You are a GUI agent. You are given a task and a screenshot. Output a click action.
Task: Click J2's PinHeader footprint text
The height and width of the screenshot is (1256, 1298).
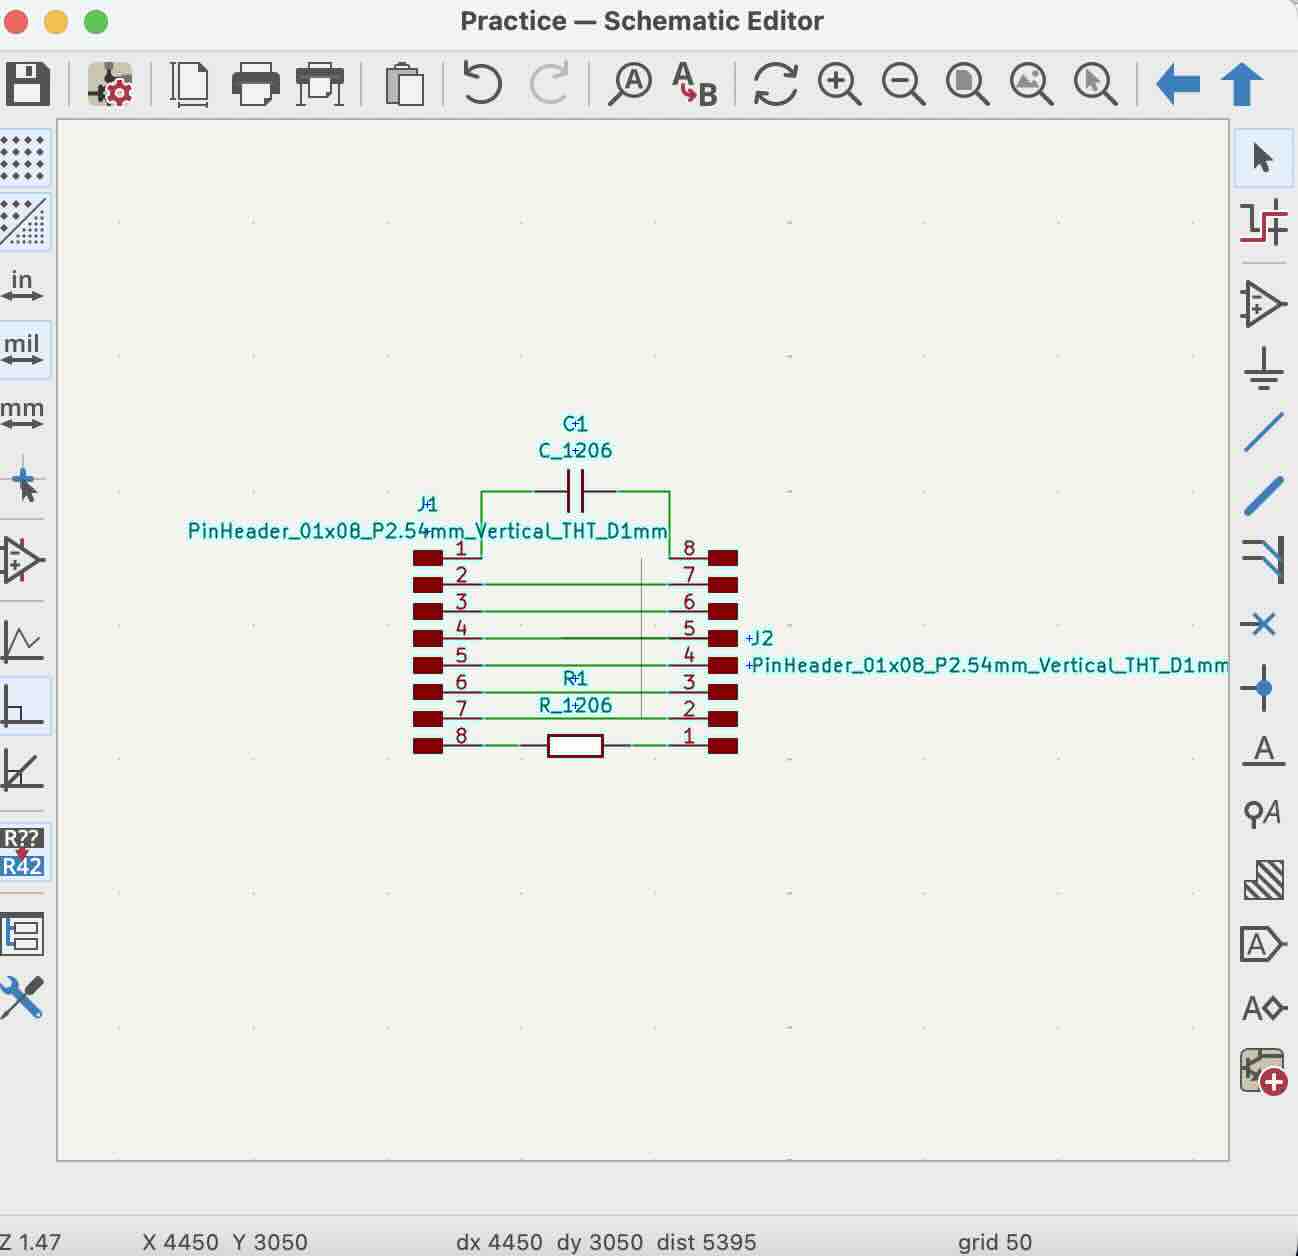coord(989,665)
